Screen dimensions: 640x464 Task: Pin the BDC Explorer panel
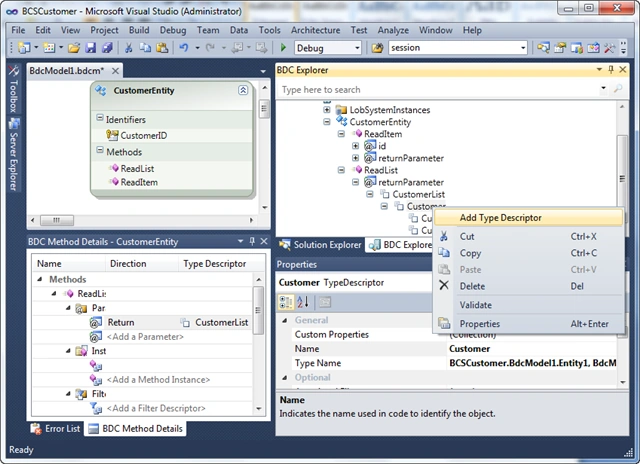click(x=611, y=70)
